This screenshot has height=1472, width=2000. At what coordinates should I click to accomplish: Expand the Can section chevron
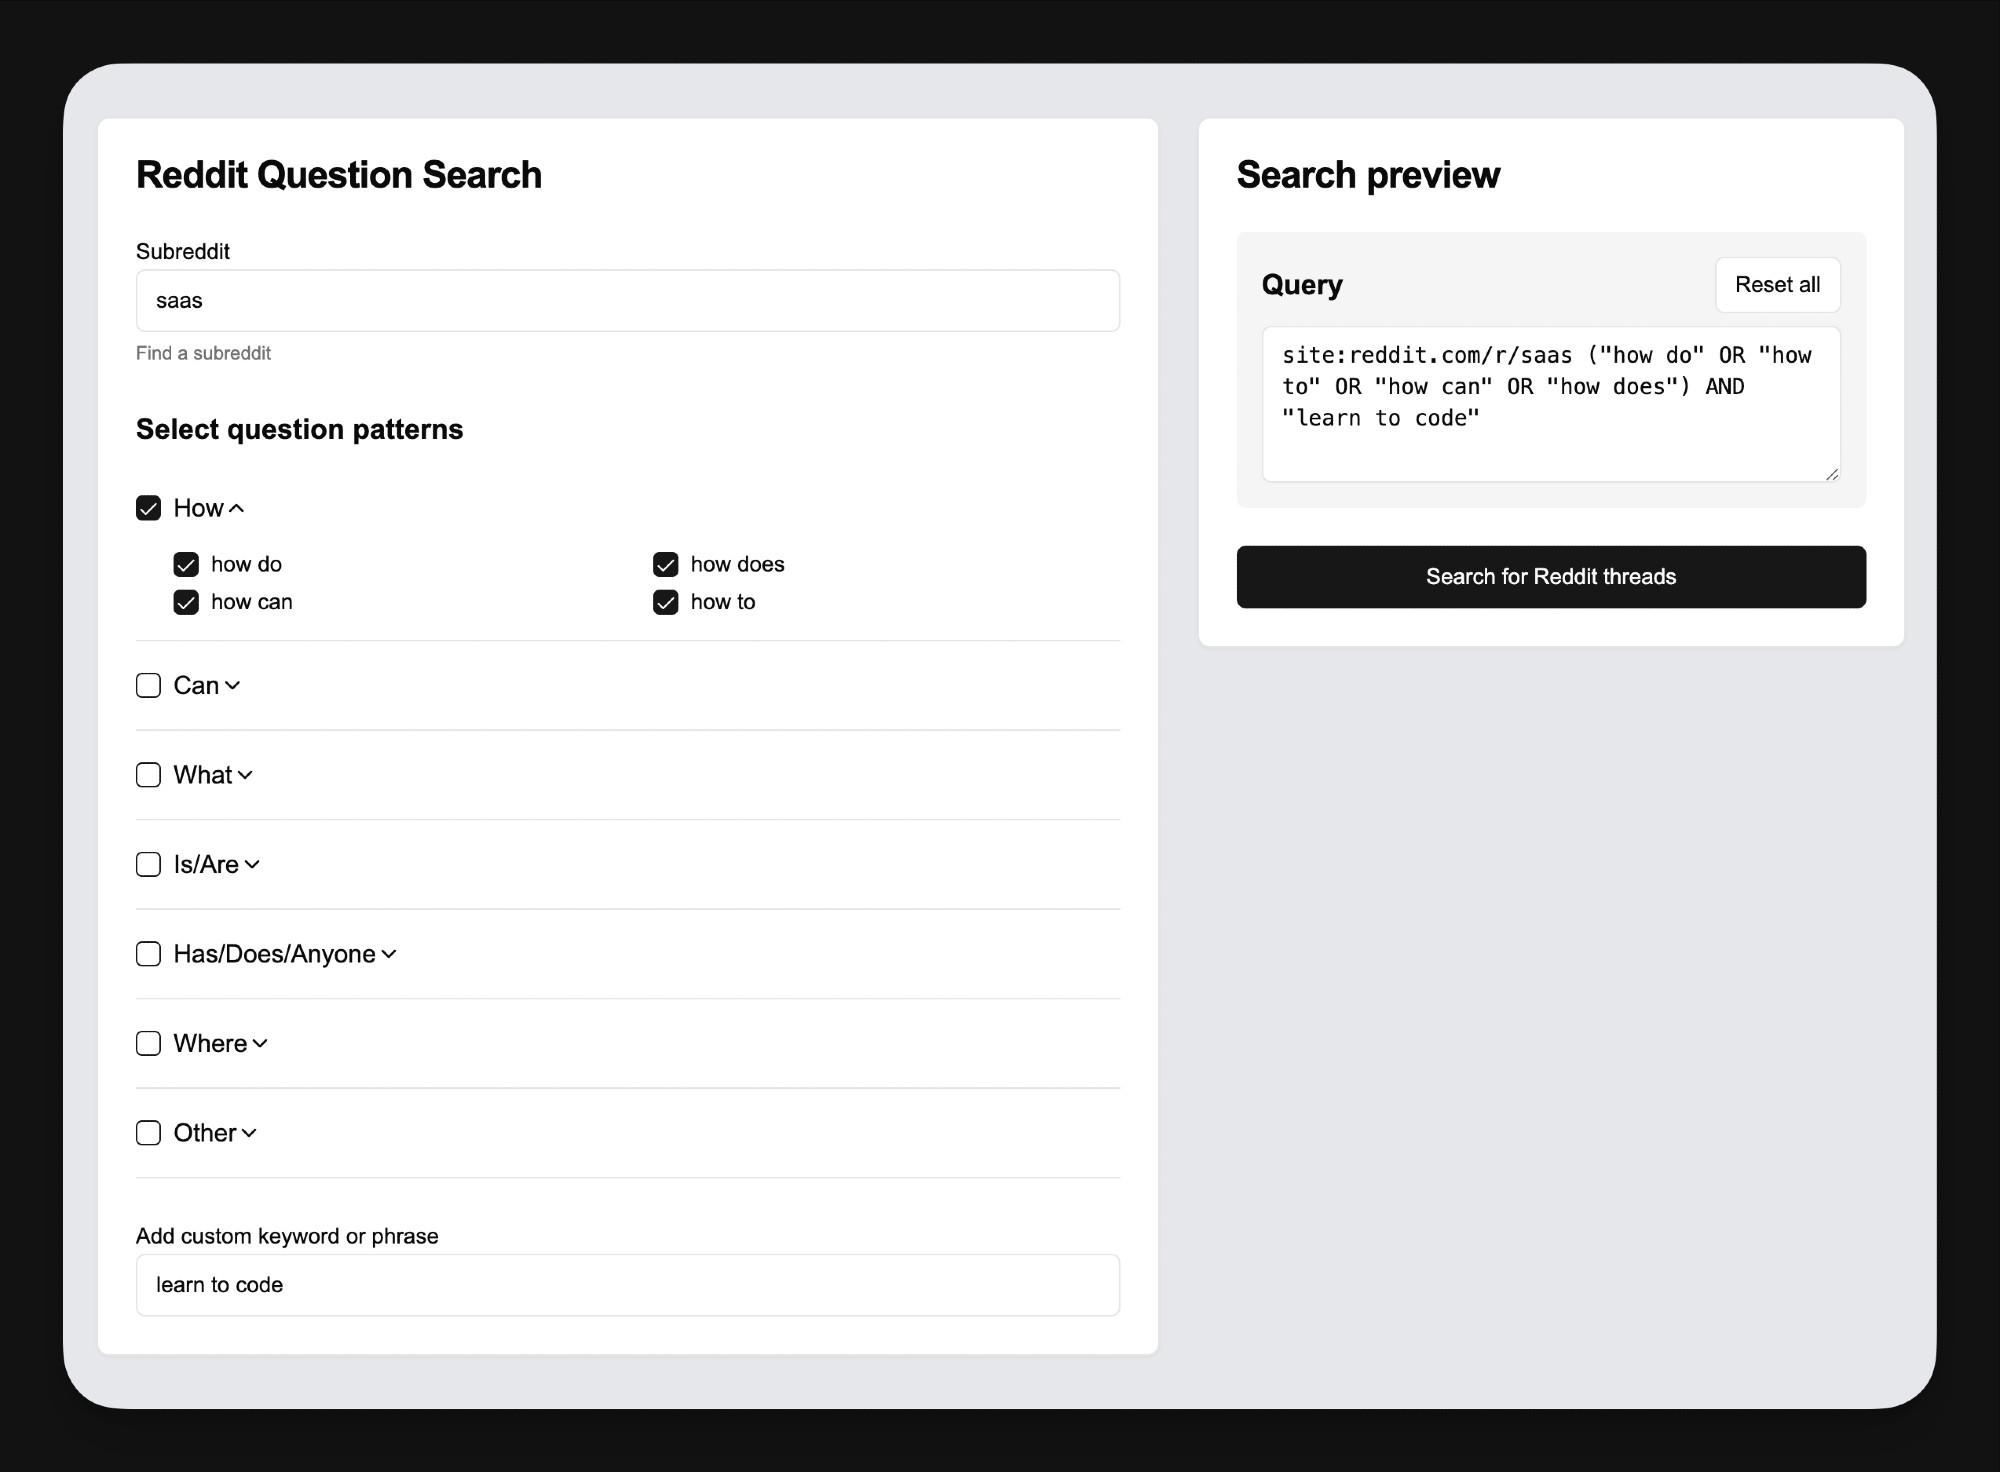point(232,686)
